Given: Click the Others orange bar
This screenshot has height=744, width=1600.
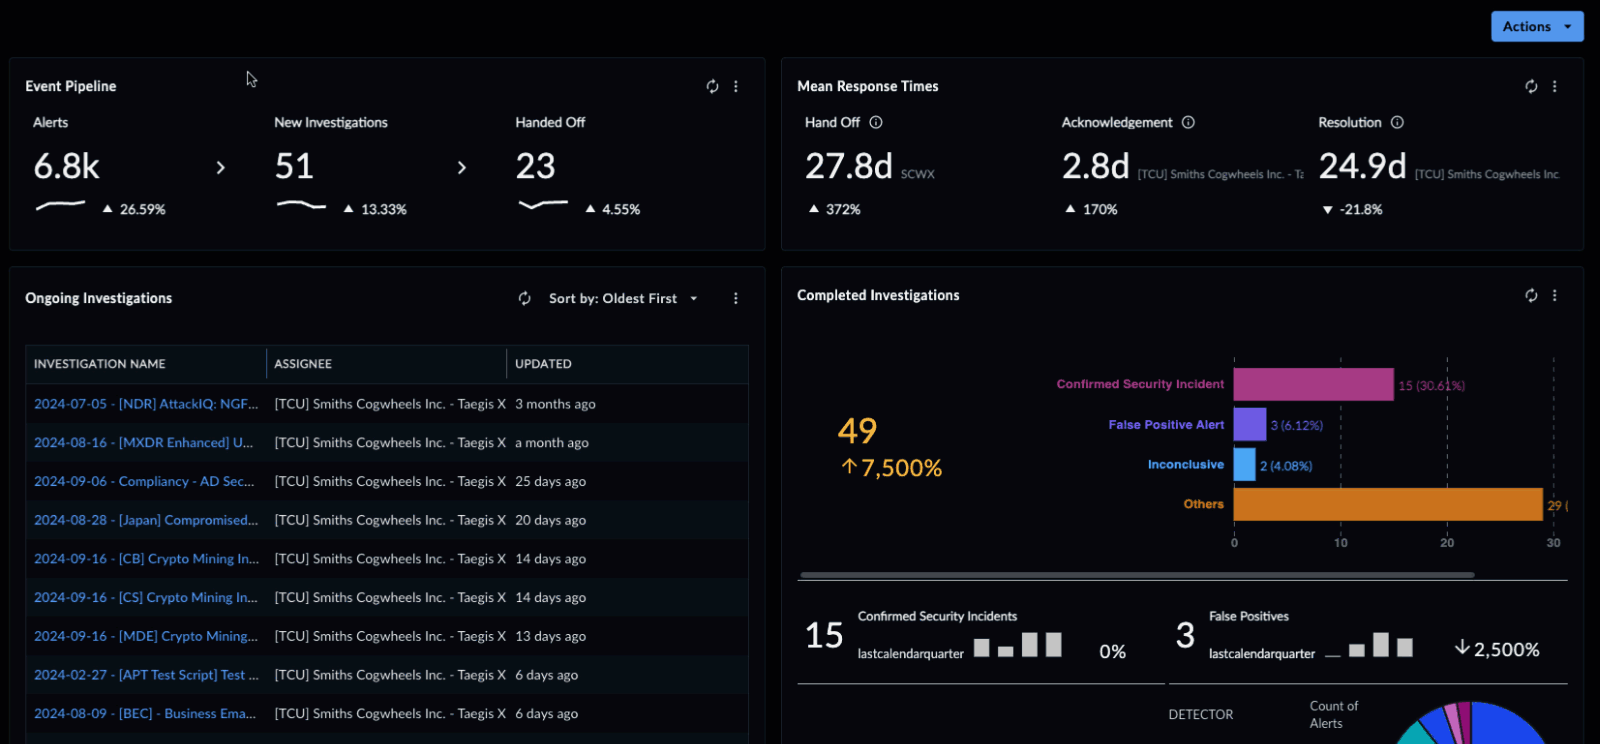Looking at the screenshot, I should click(x=1388, y=504).
